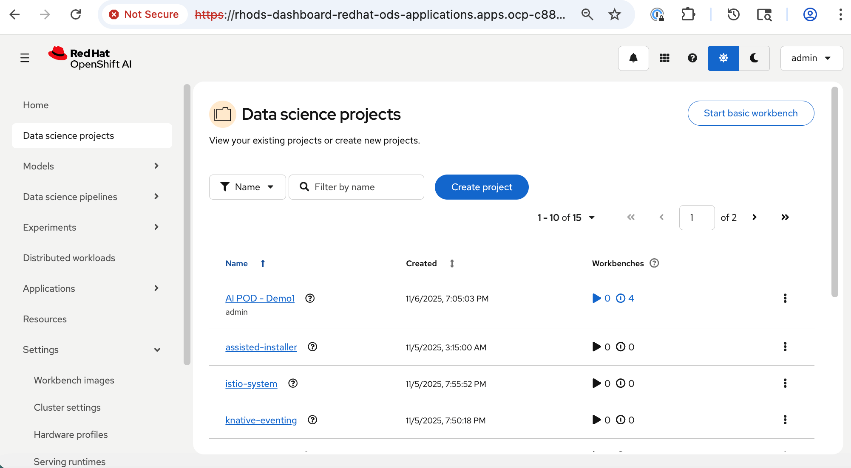Expand the Experiments sidebar section
851x468 pixels.
click(92, 227)
